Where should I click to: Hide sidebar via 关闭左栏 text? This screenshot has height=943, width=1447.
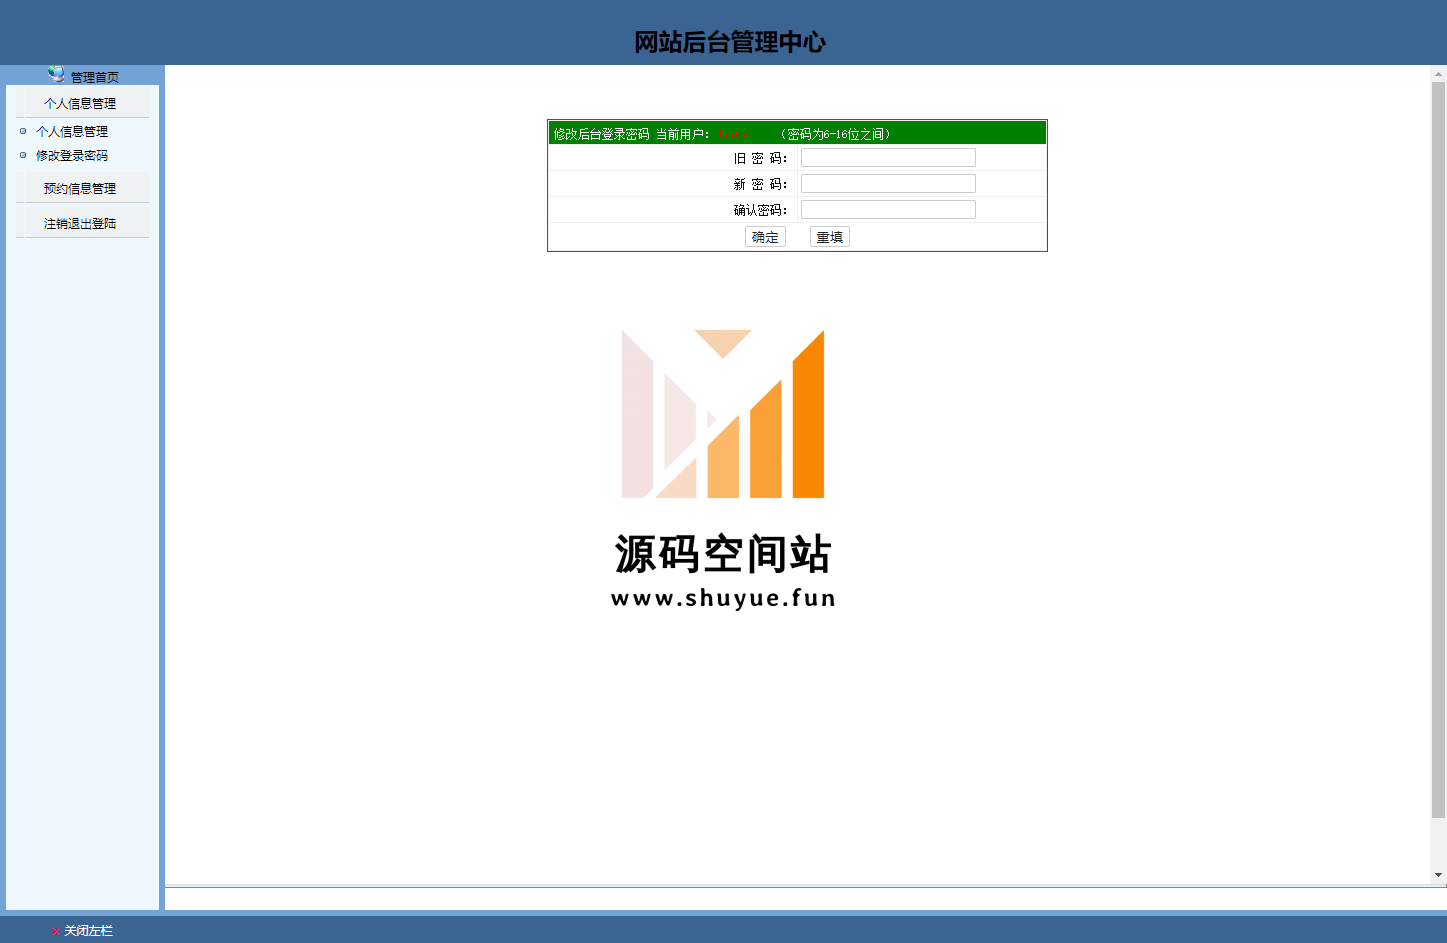(89, 931)
